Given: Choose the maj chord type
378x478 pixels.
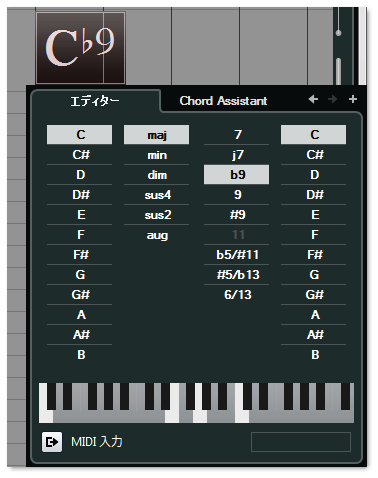Looking at the screenshot, I should tap(156, 135).
